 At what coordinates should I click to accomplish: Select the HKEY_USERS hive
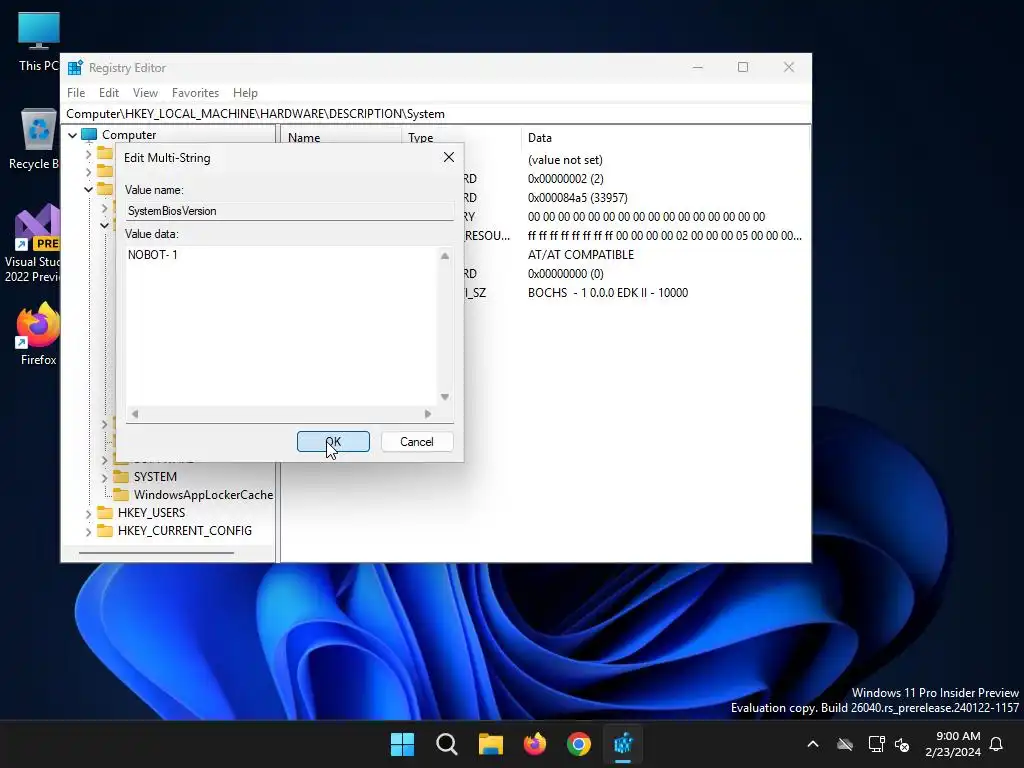click(x=151, y=513)
